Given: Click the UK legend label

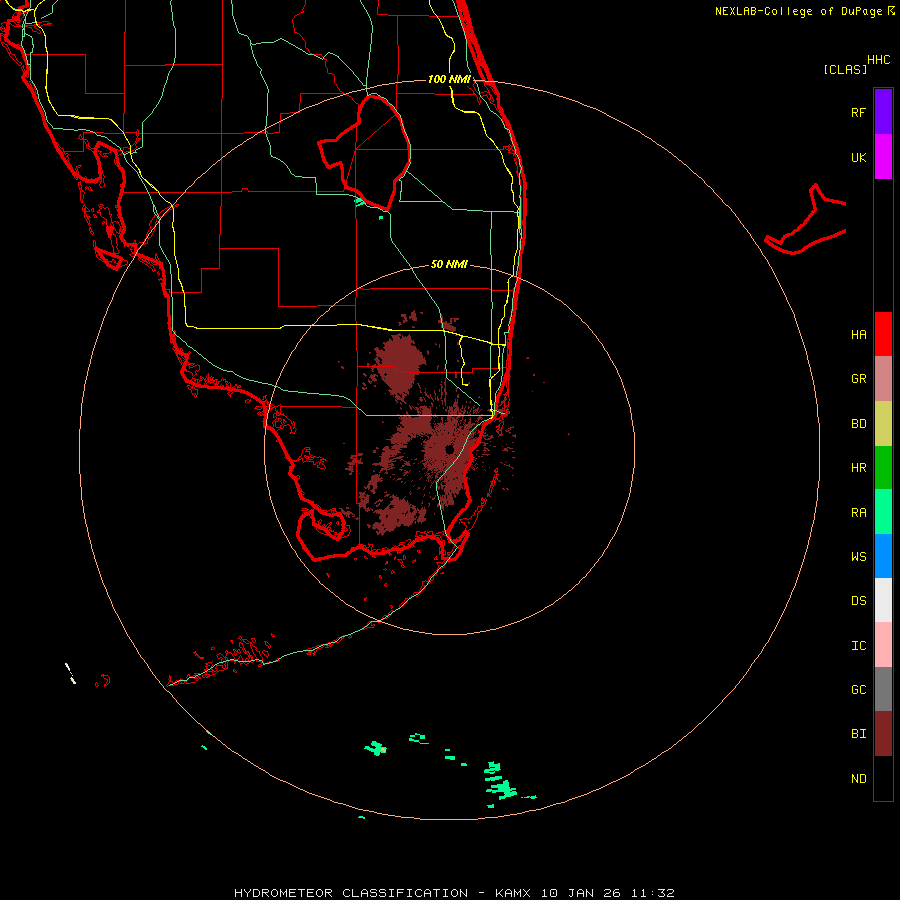Looking at the screenshot, I should [x=858, y=157].
